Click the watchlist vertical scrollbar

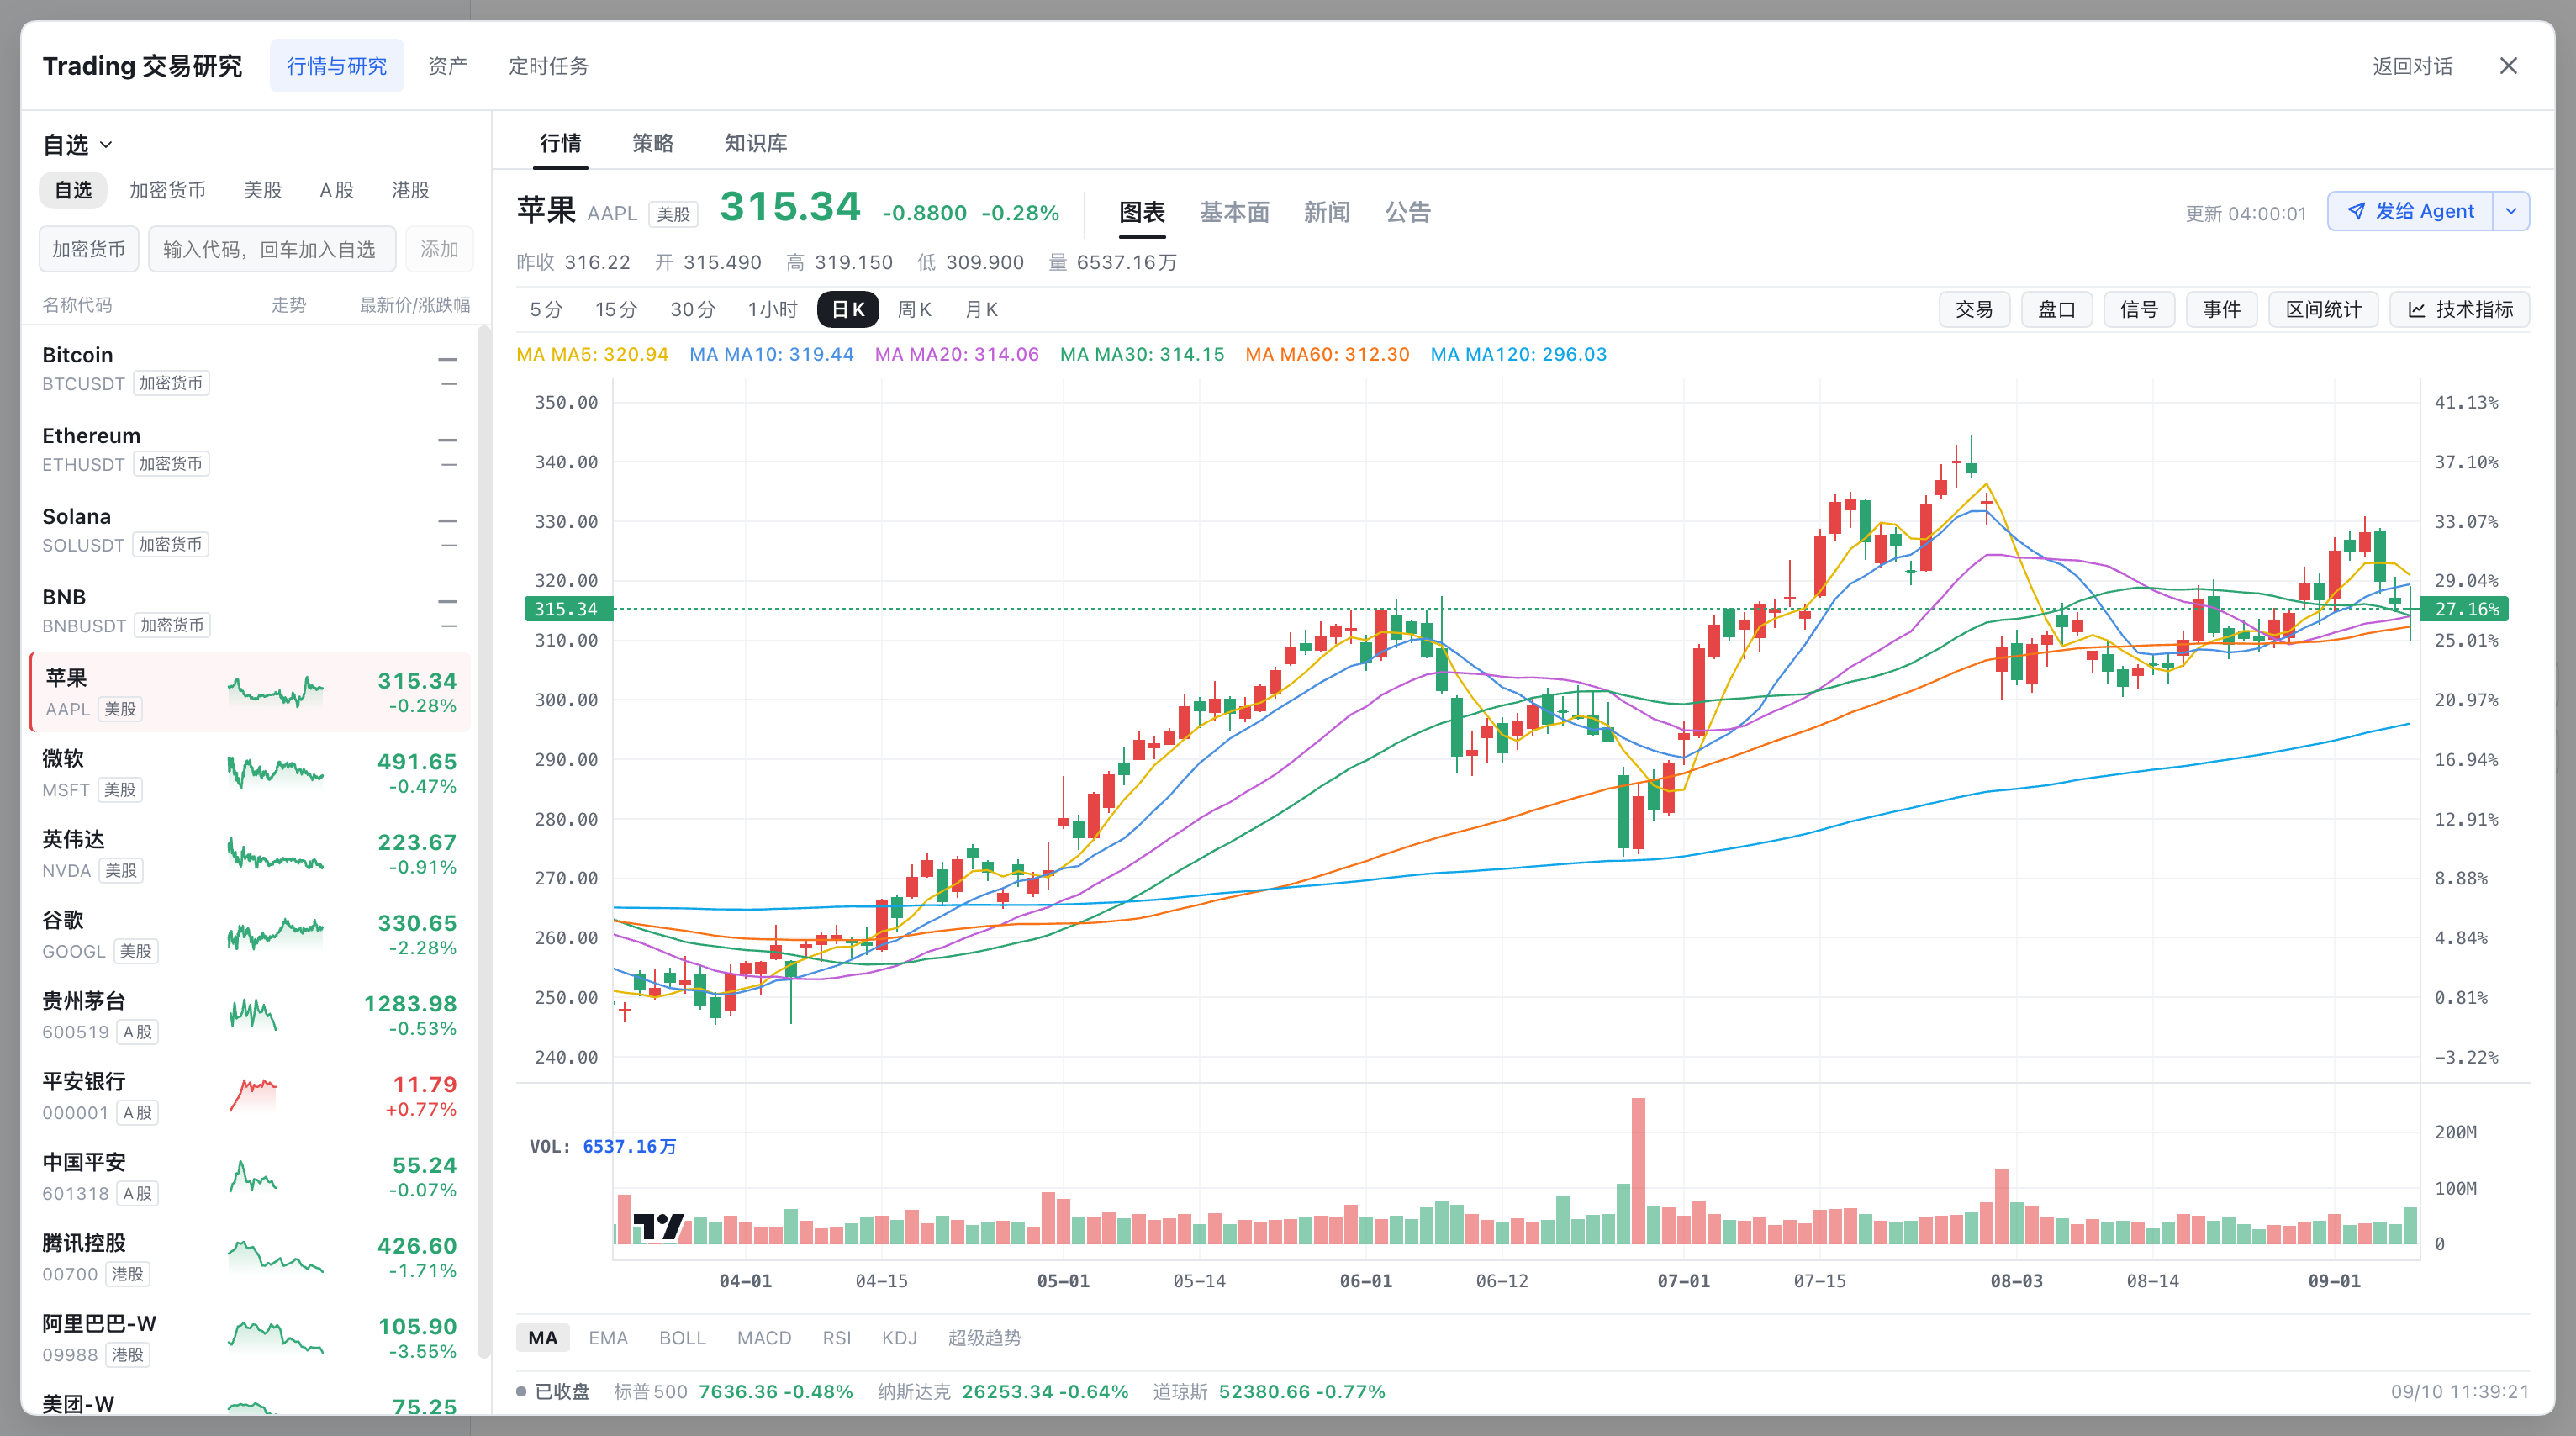tap(484, 840)
